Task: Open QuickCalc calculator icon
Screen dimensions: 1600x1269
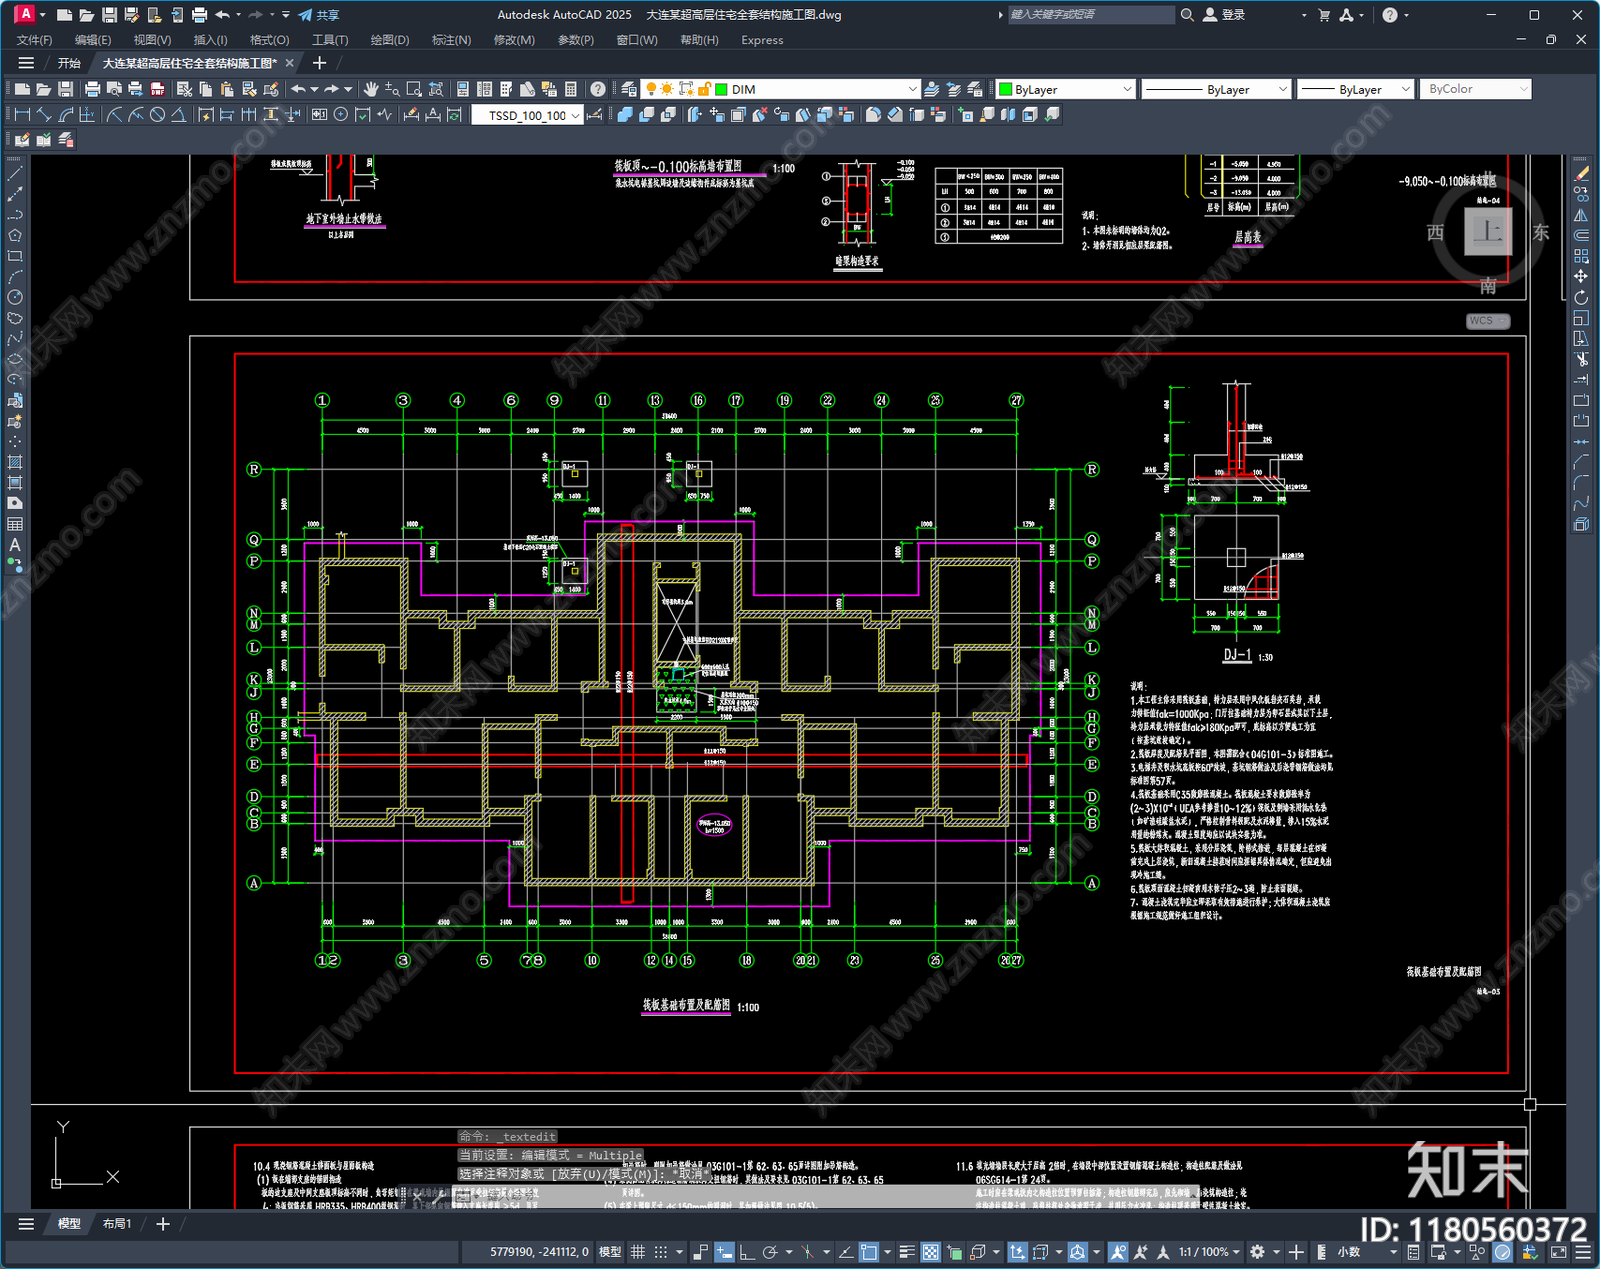Action: coord(571,89)
